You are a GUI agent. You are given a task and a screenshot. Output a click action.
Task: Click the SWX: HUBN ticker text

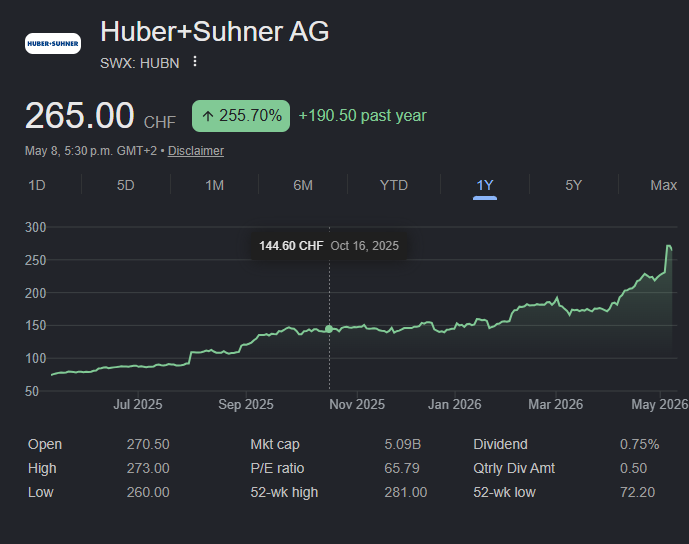(x=140, y=63)
